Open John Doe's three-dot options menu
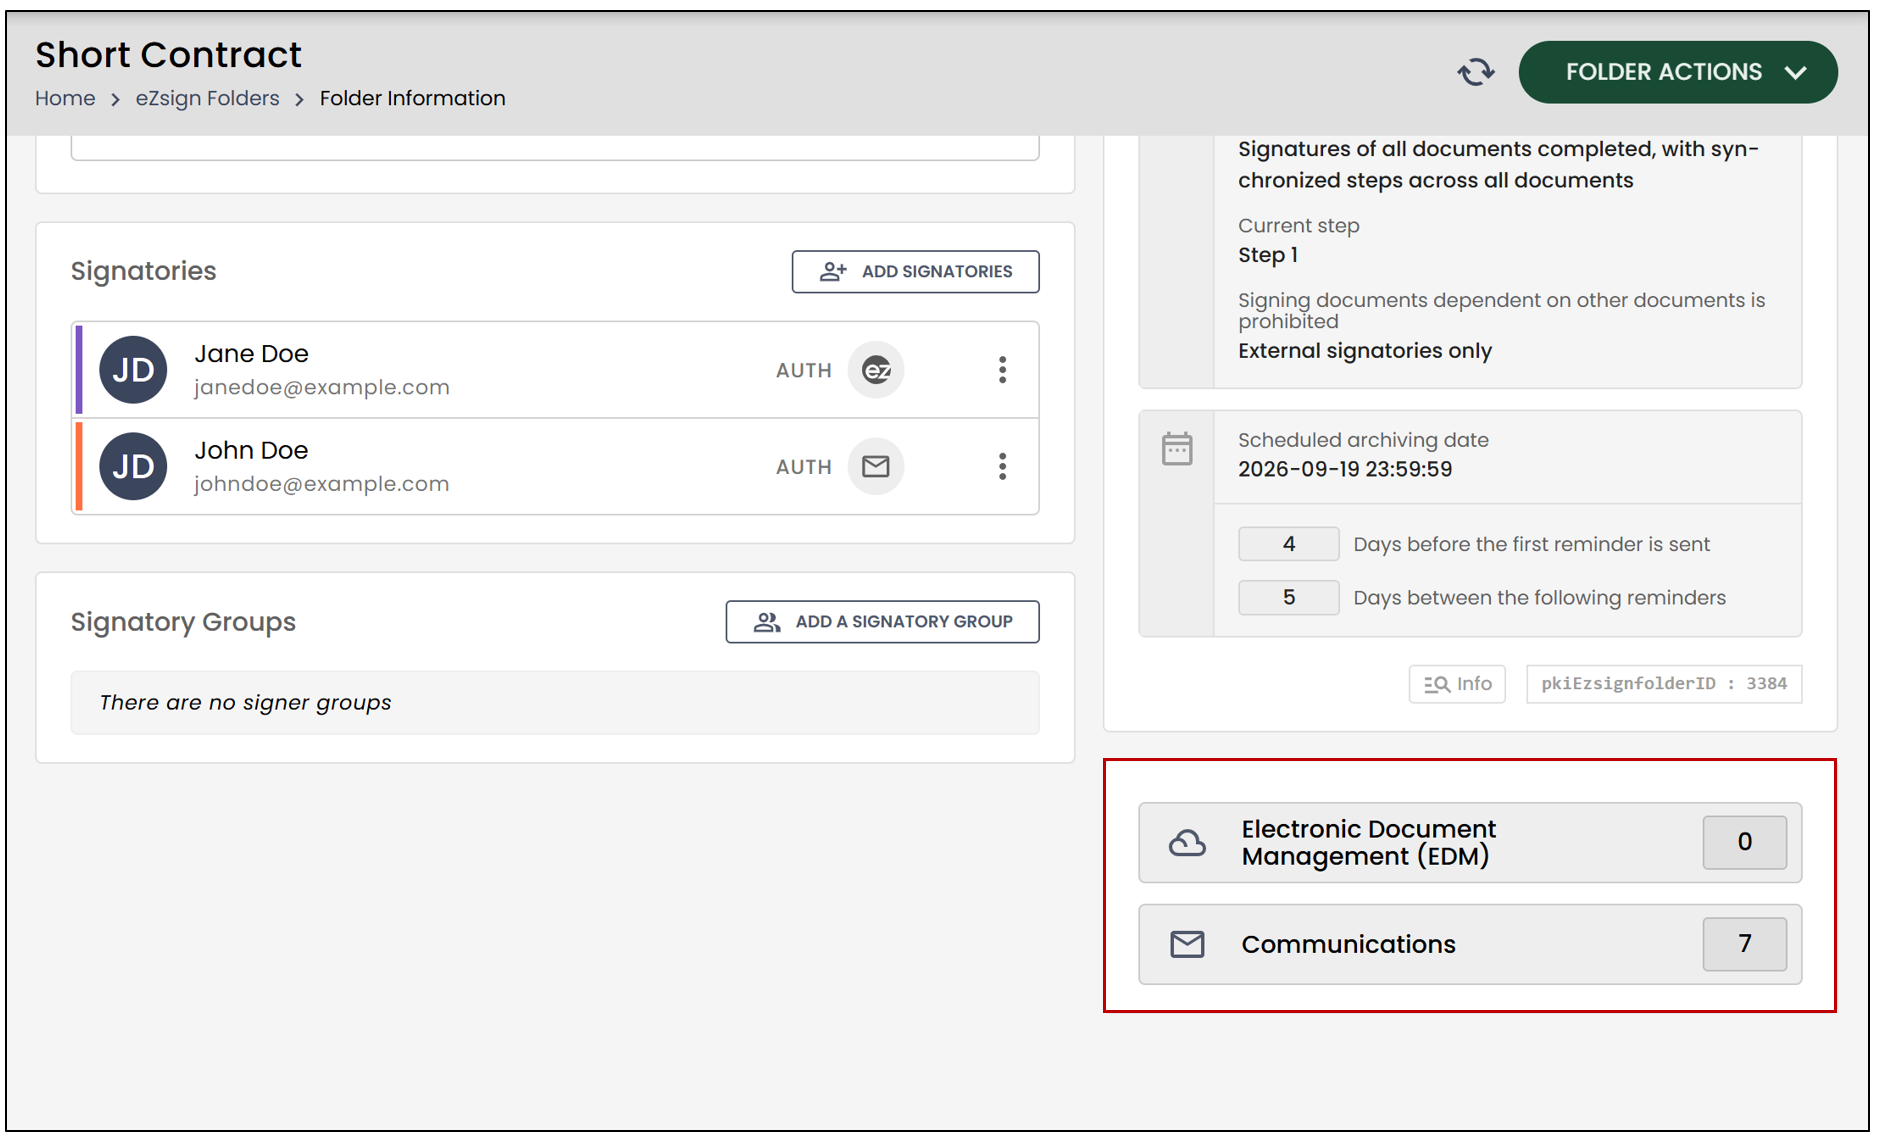Image resolution: width=1878 pixels, height=1140 pixels. tap(1002, 466)
